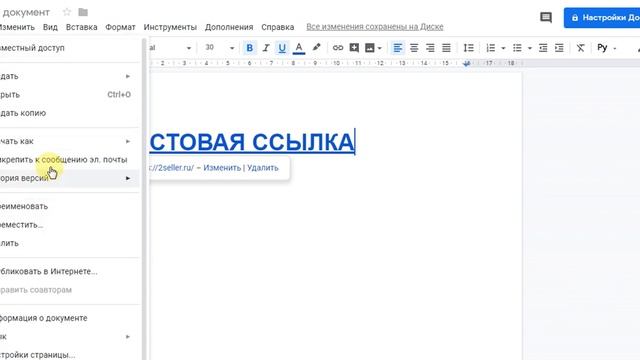Align text to the right
Screen dimensions: 640x360
coord(430,48)
